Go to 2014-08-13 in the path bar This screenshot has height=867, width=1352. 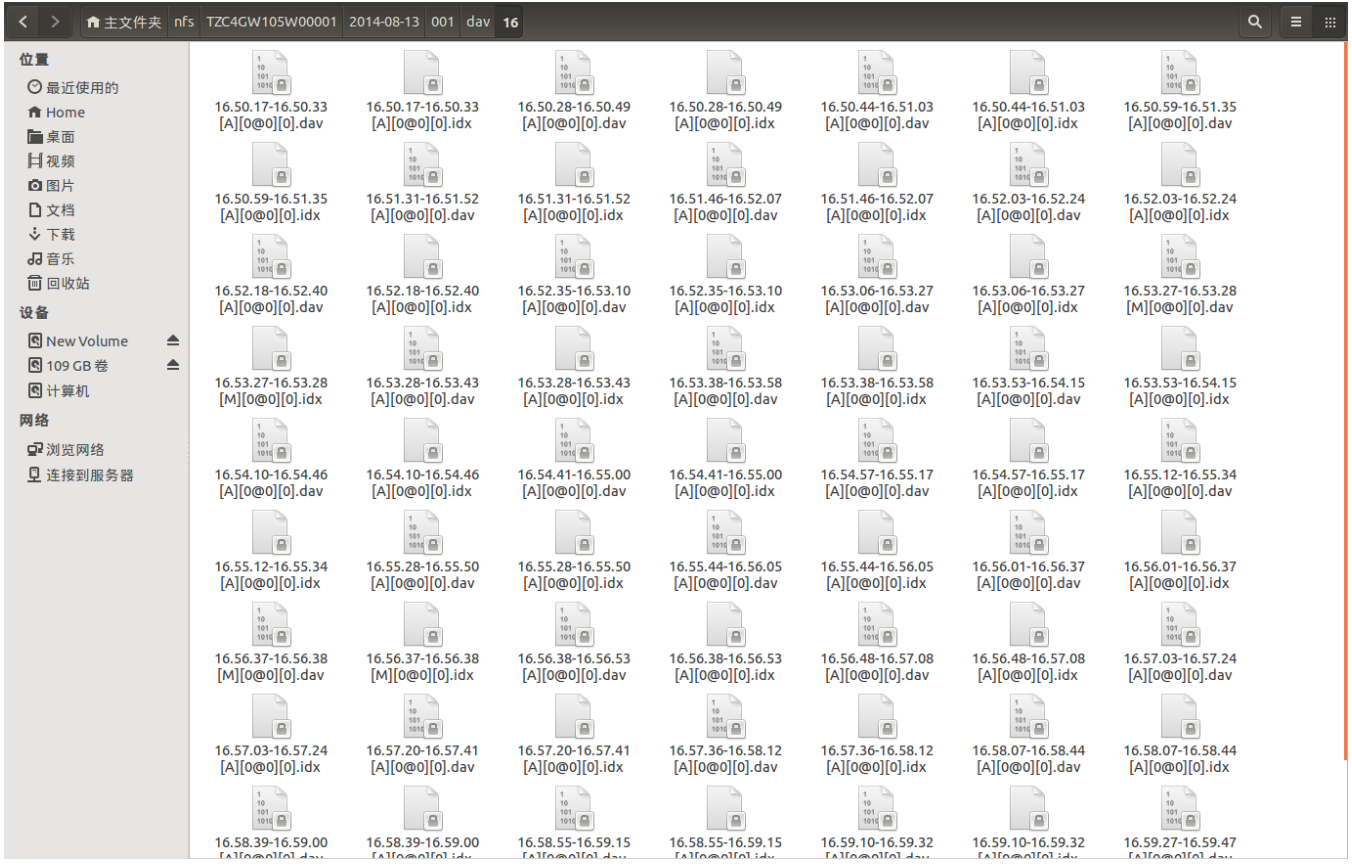pos(384,22)
